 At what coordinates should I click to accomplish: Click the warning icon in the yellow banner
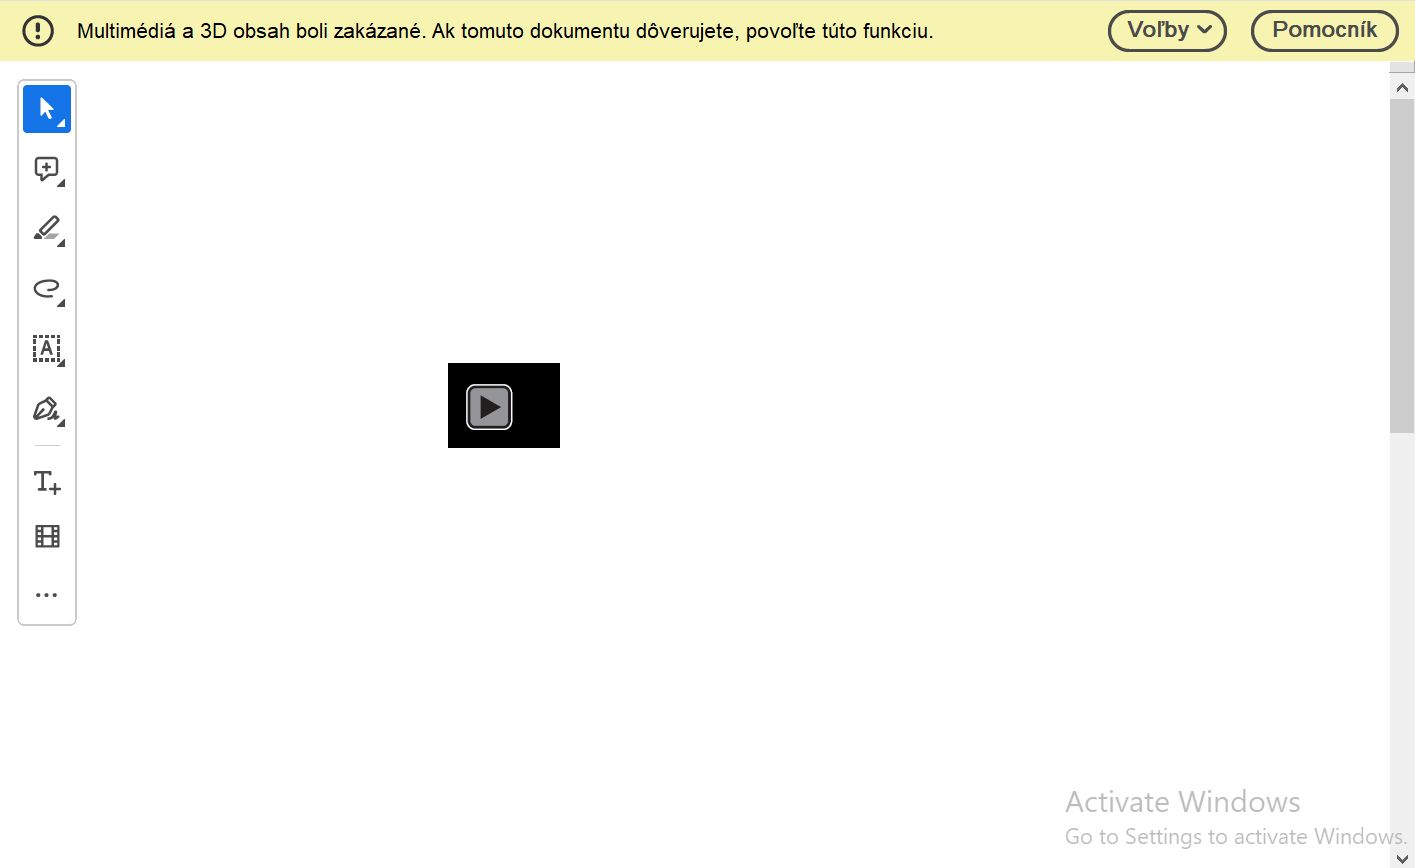[x=38, y=31]
